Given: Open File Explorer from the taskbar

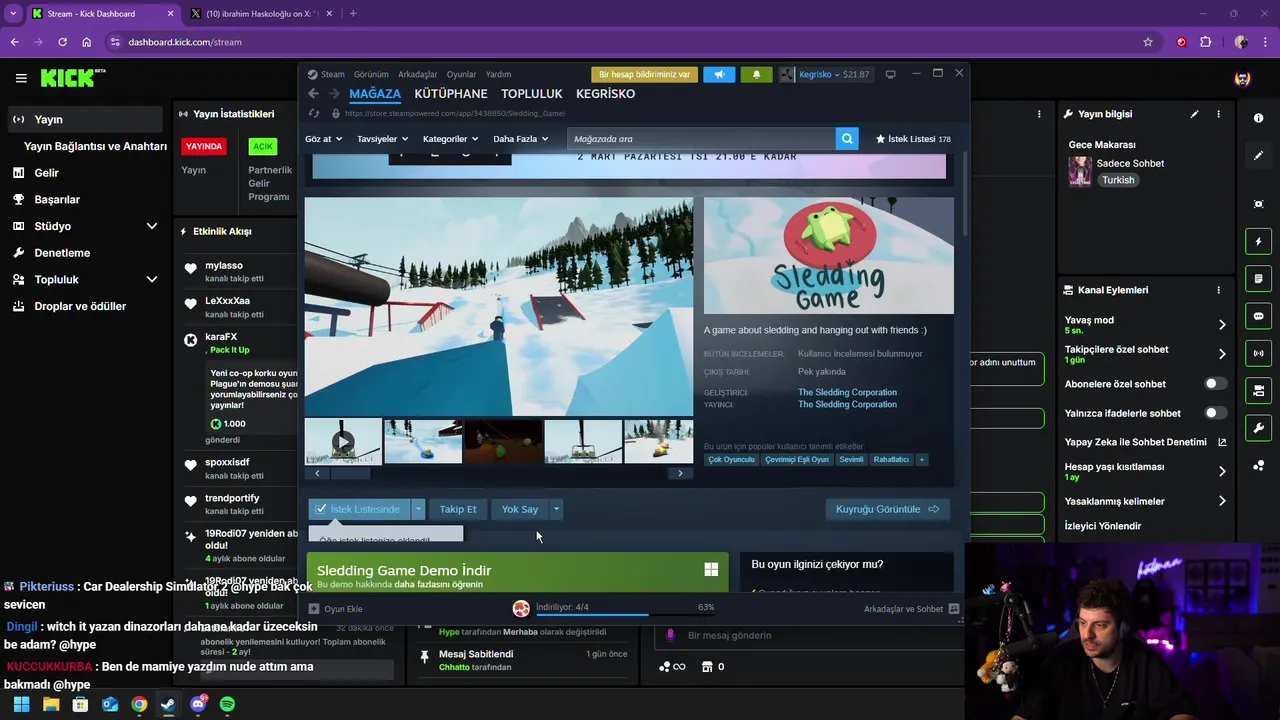Looking at the screenshot, I should point(51,704).
